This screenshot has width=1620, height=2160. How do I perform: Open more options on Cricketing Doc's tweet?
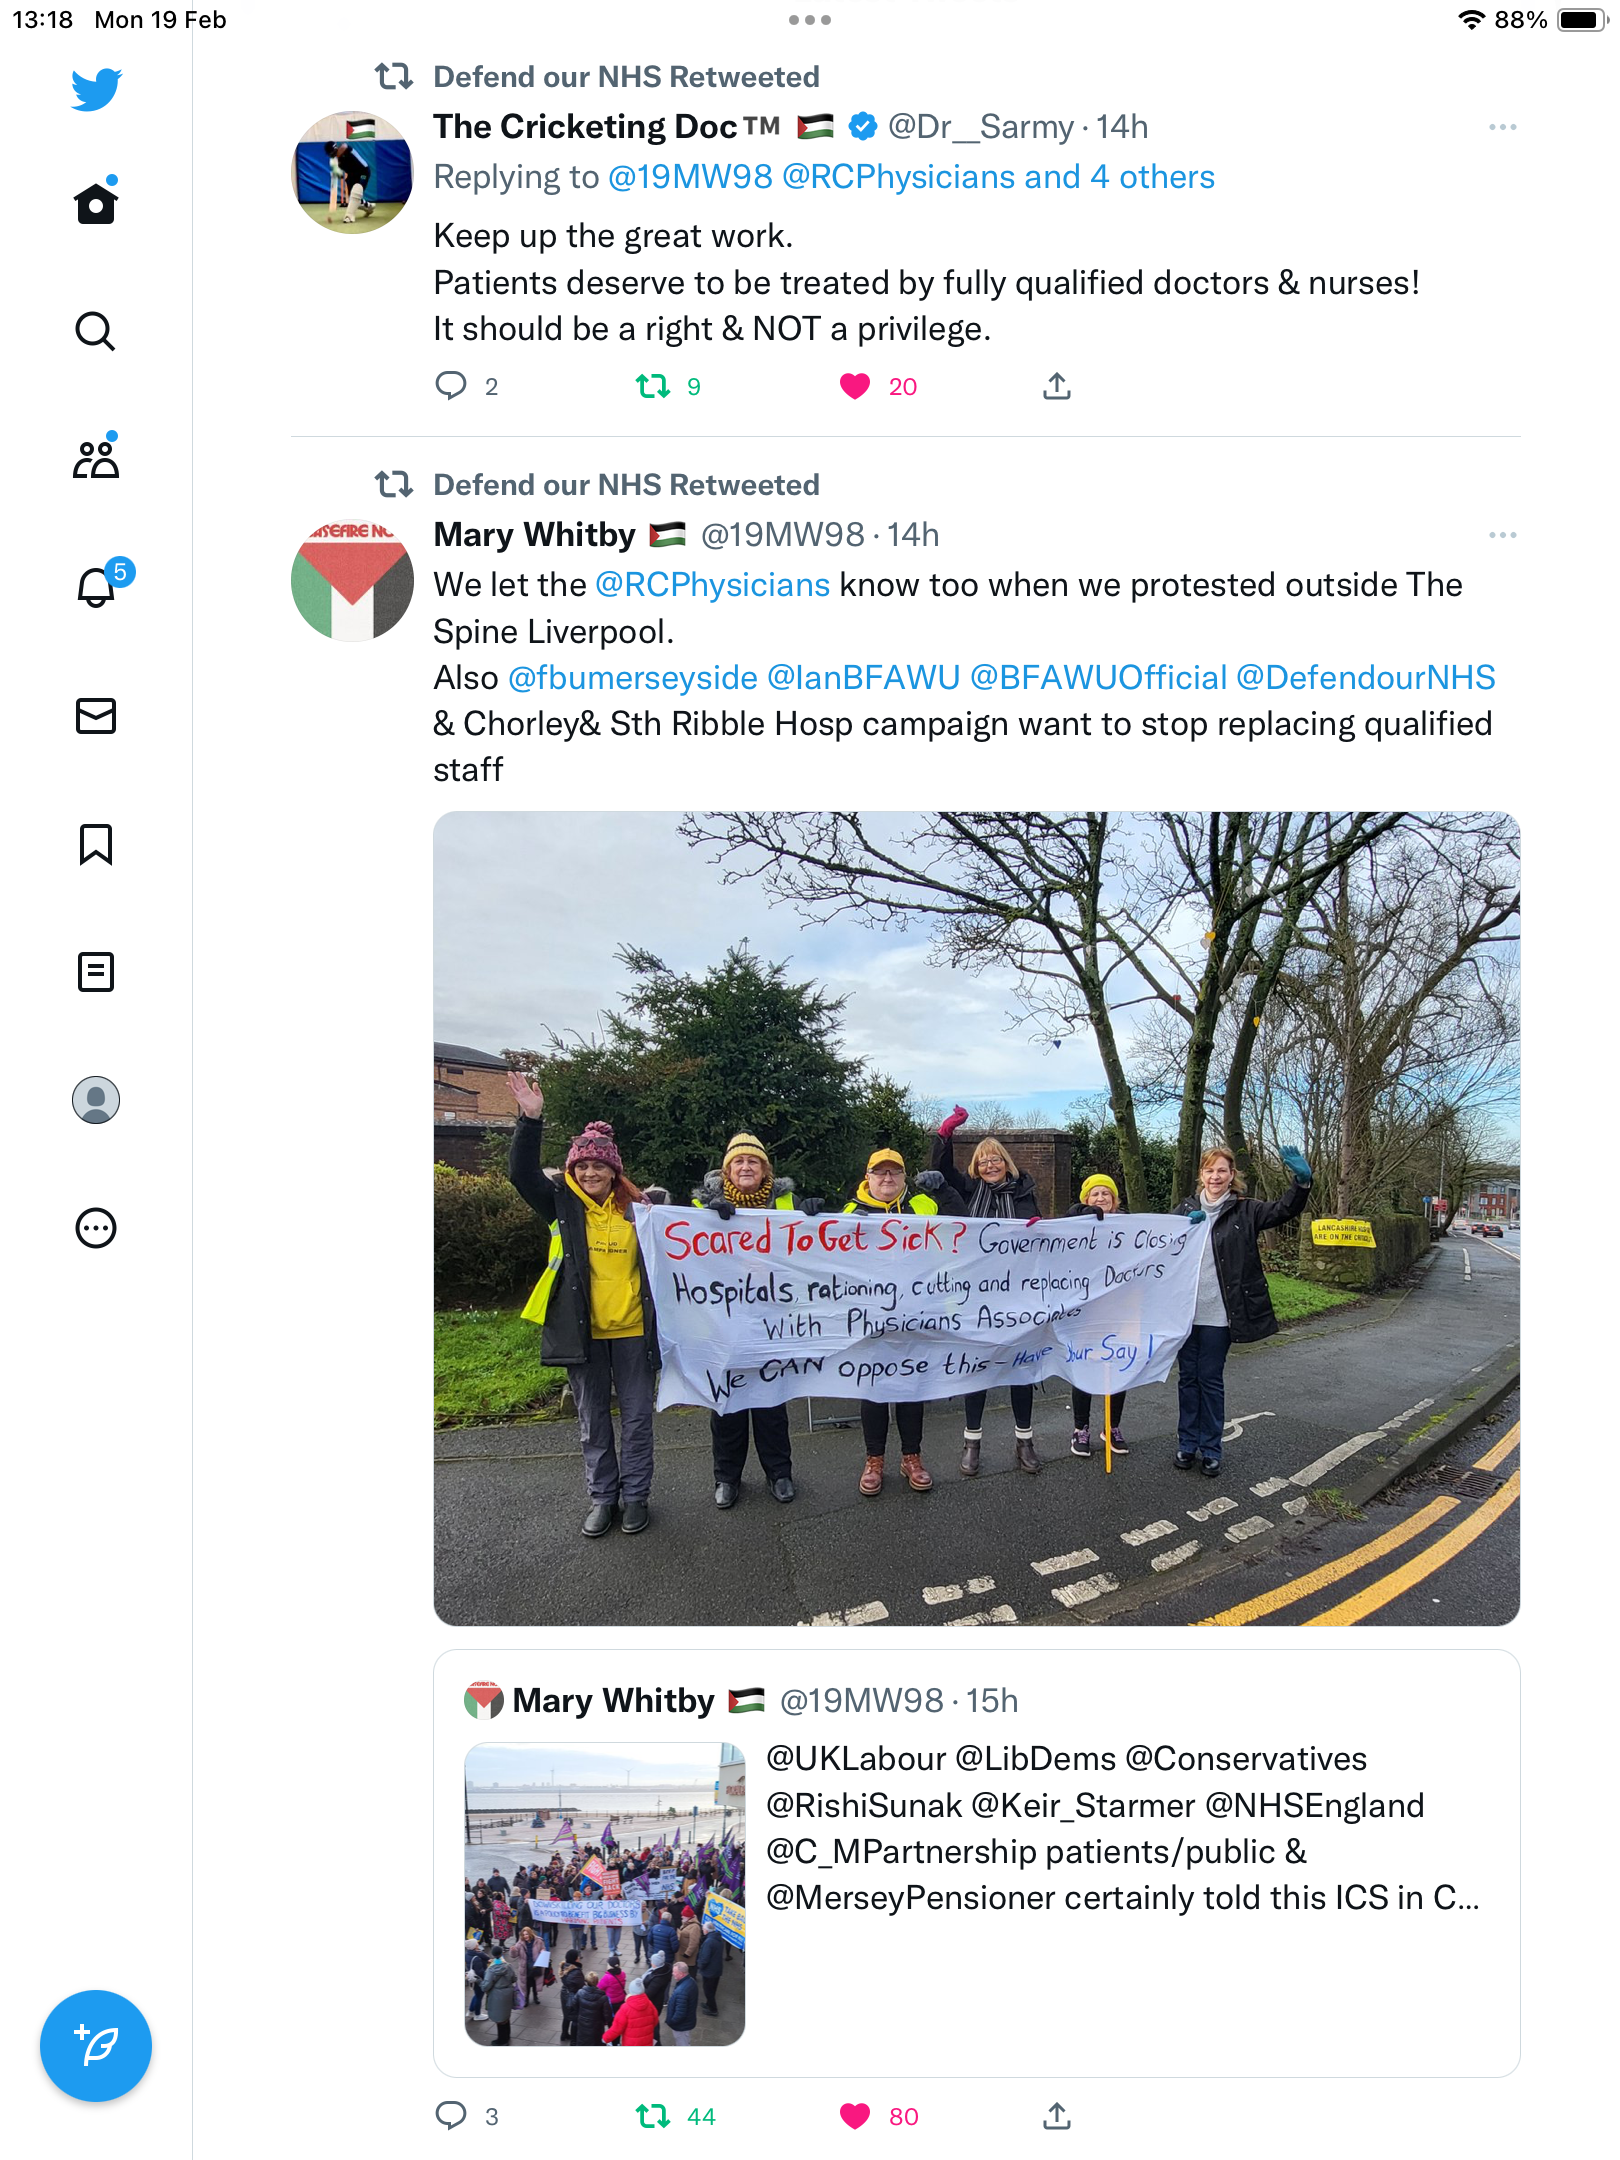click(x=1502, y=128)
